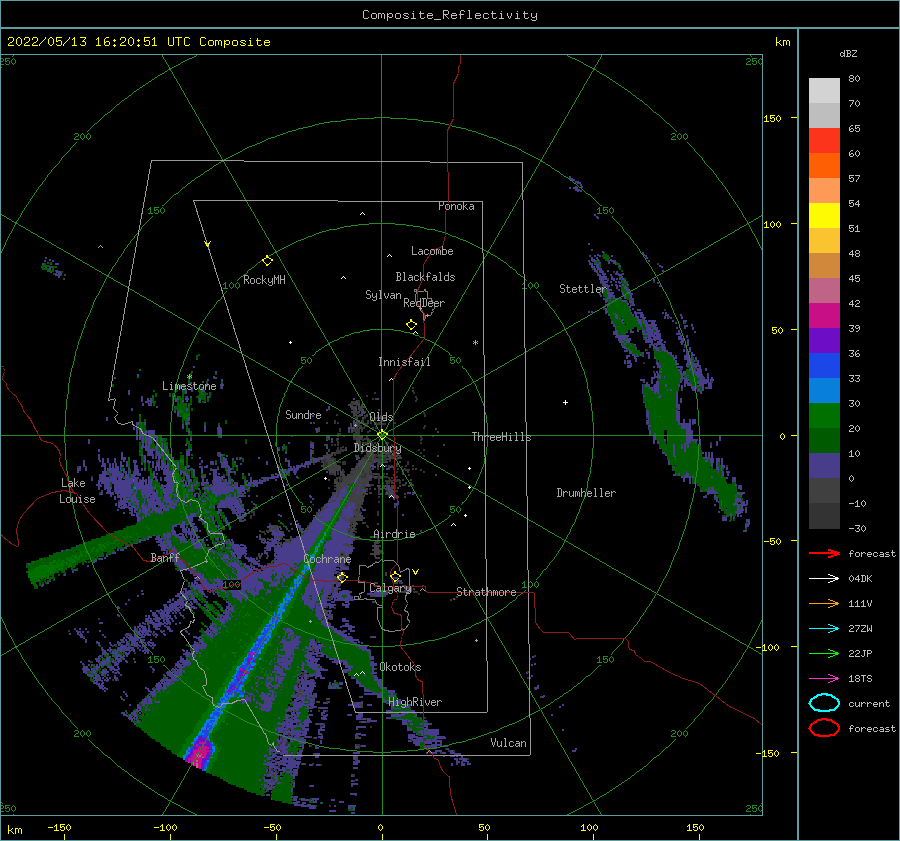Click the Vulcan label
The width and height of the screenshot is (900, 841).
click(508, 743)
